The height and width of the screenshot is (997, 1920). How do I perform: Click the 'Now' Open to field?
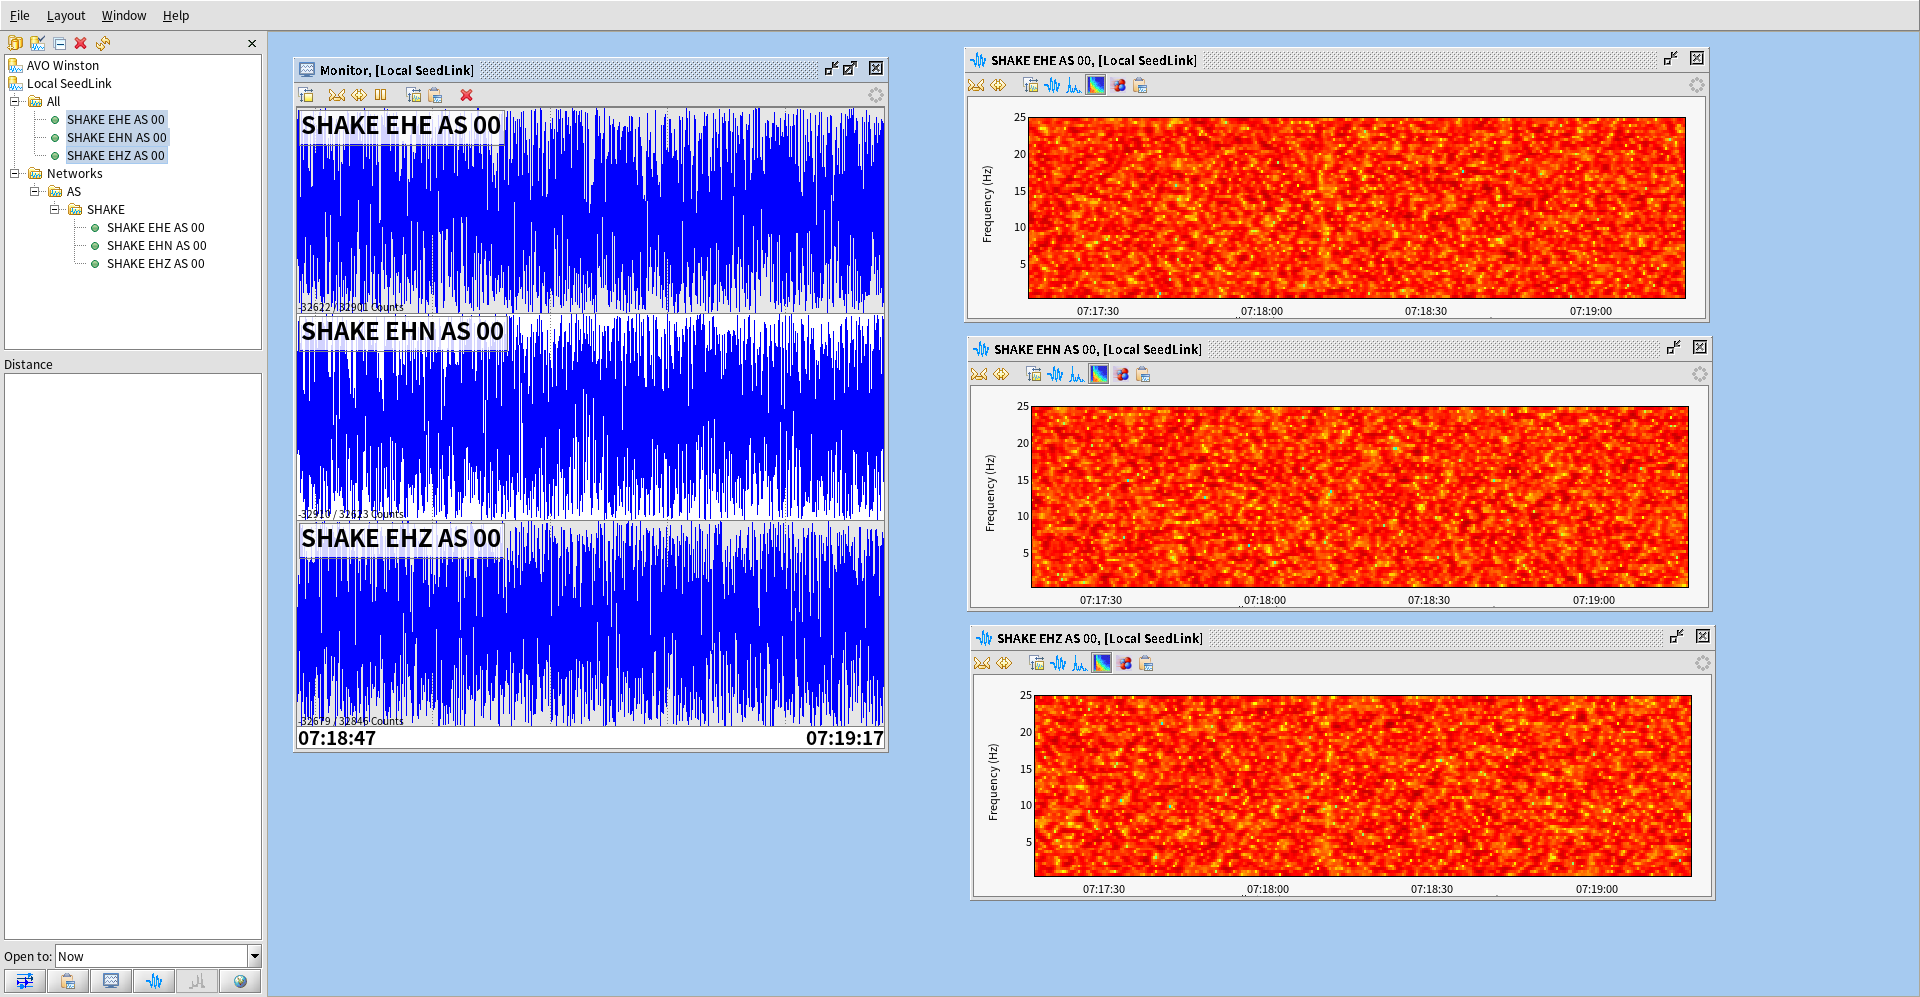[x=151, y=956]
